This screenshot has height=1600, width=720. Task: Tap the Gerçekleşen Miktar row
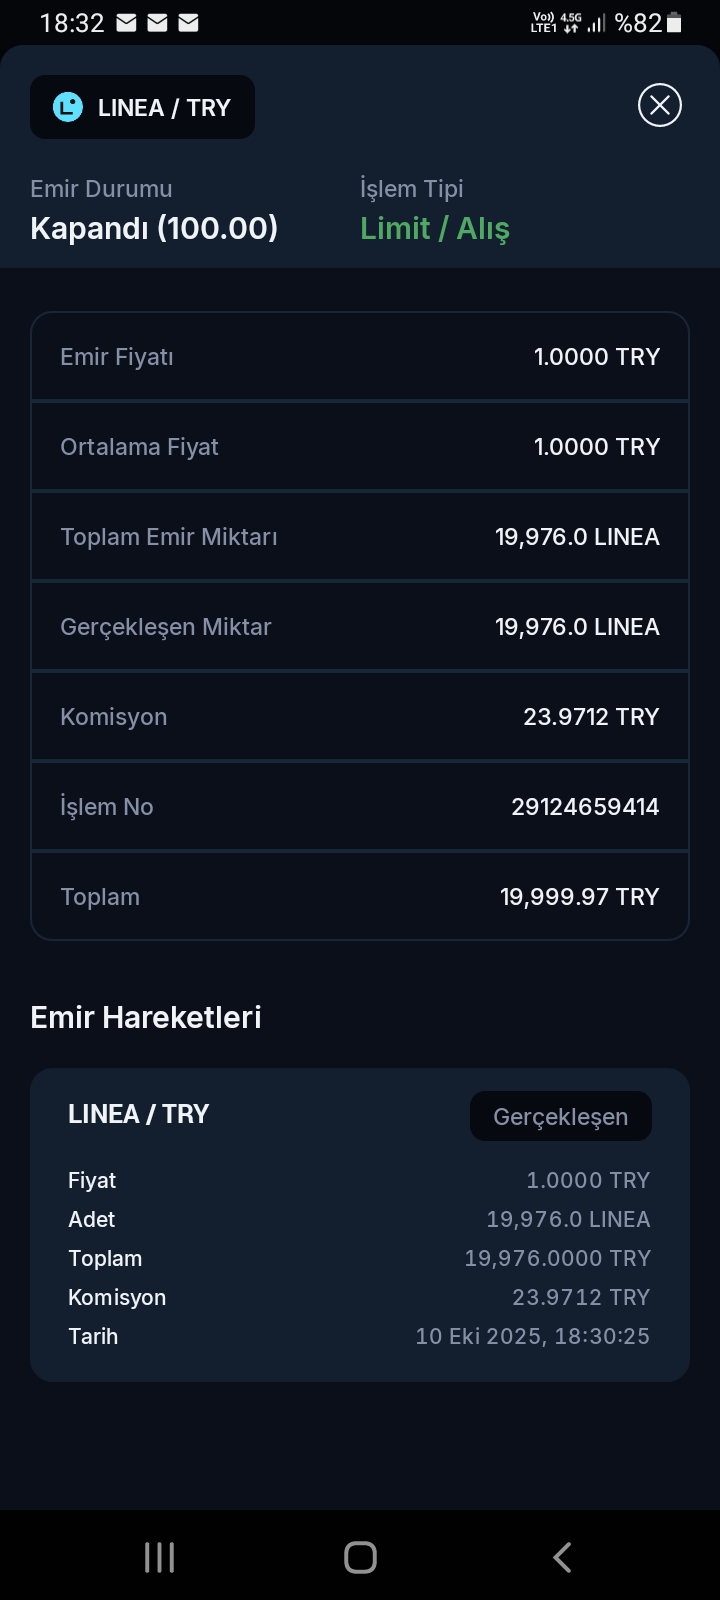(x=360, y=627)
